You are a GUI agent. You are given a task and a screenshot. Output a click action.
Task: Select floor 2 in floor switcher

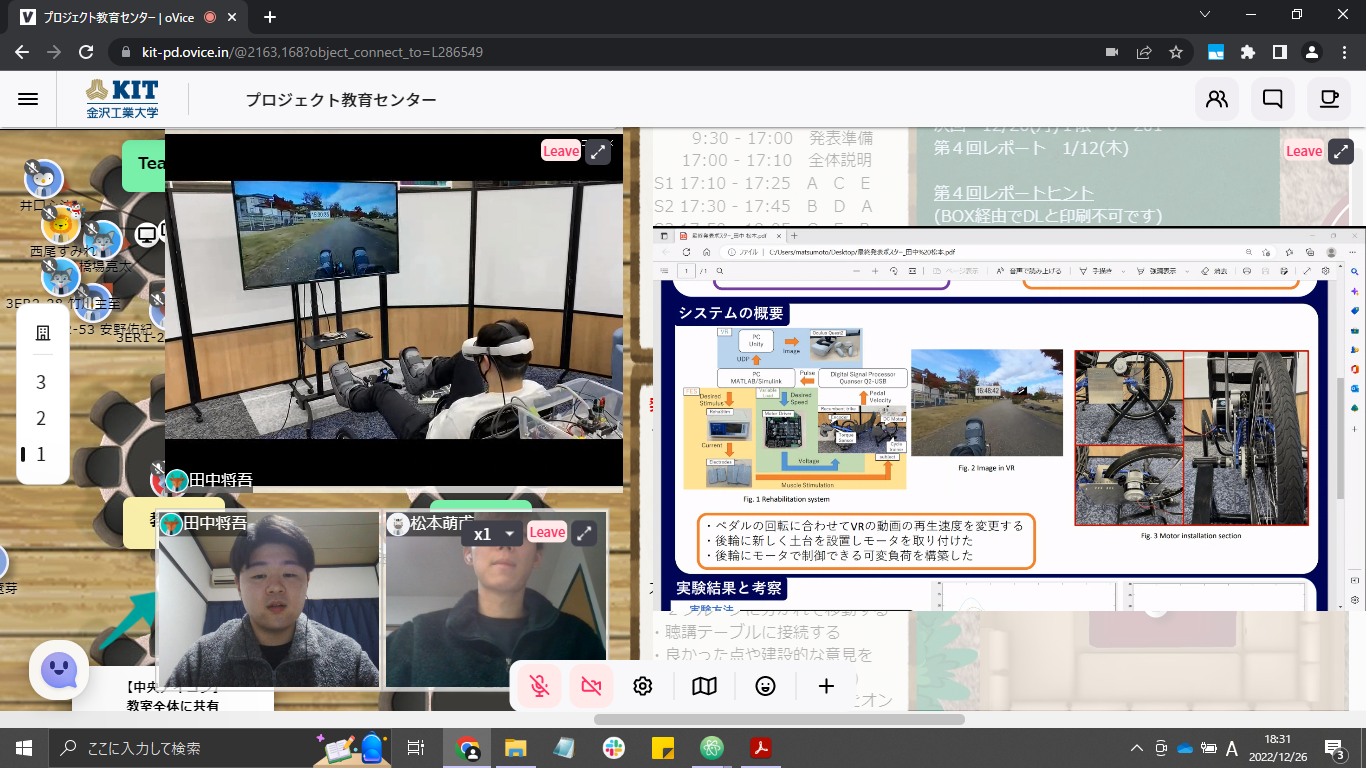[41, 418]
